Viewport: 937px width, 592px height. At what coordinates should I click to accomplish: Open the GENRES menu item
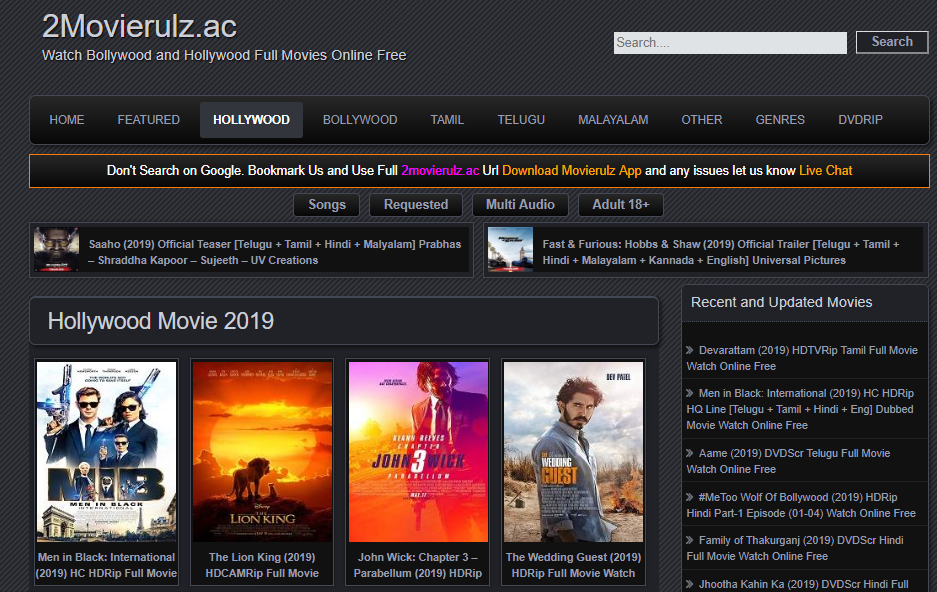coord(780,119)
